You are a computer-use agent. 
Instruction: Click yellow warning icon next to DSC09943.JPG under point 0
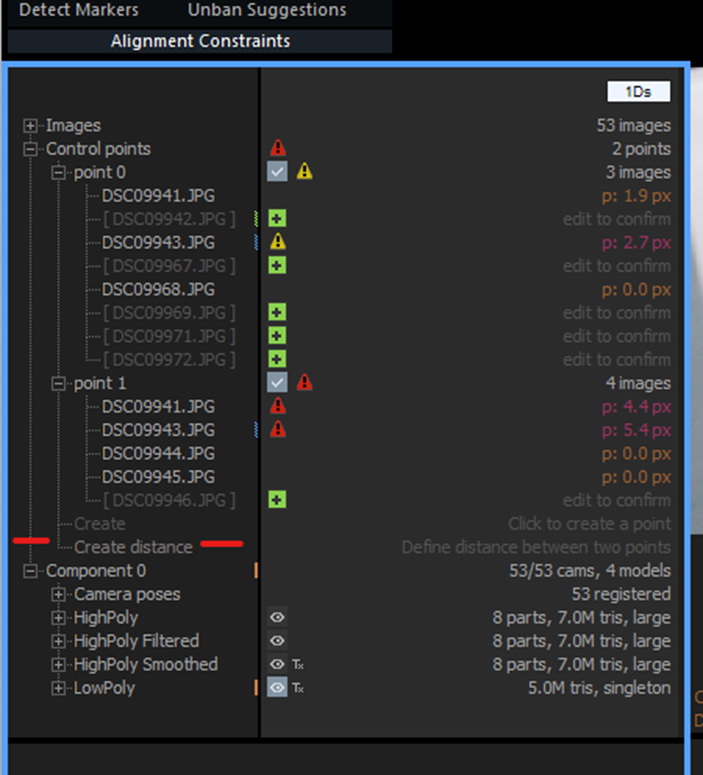tap(278, 242)
